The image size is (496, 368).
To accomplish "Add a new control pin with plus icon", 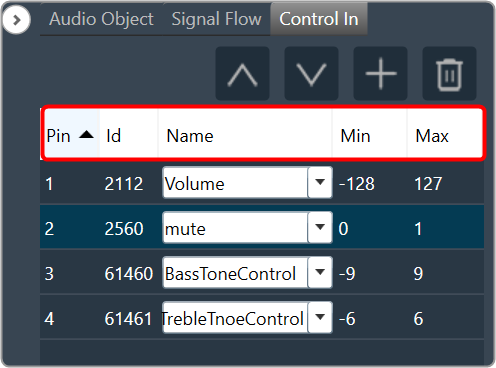I will pos(380,74).
